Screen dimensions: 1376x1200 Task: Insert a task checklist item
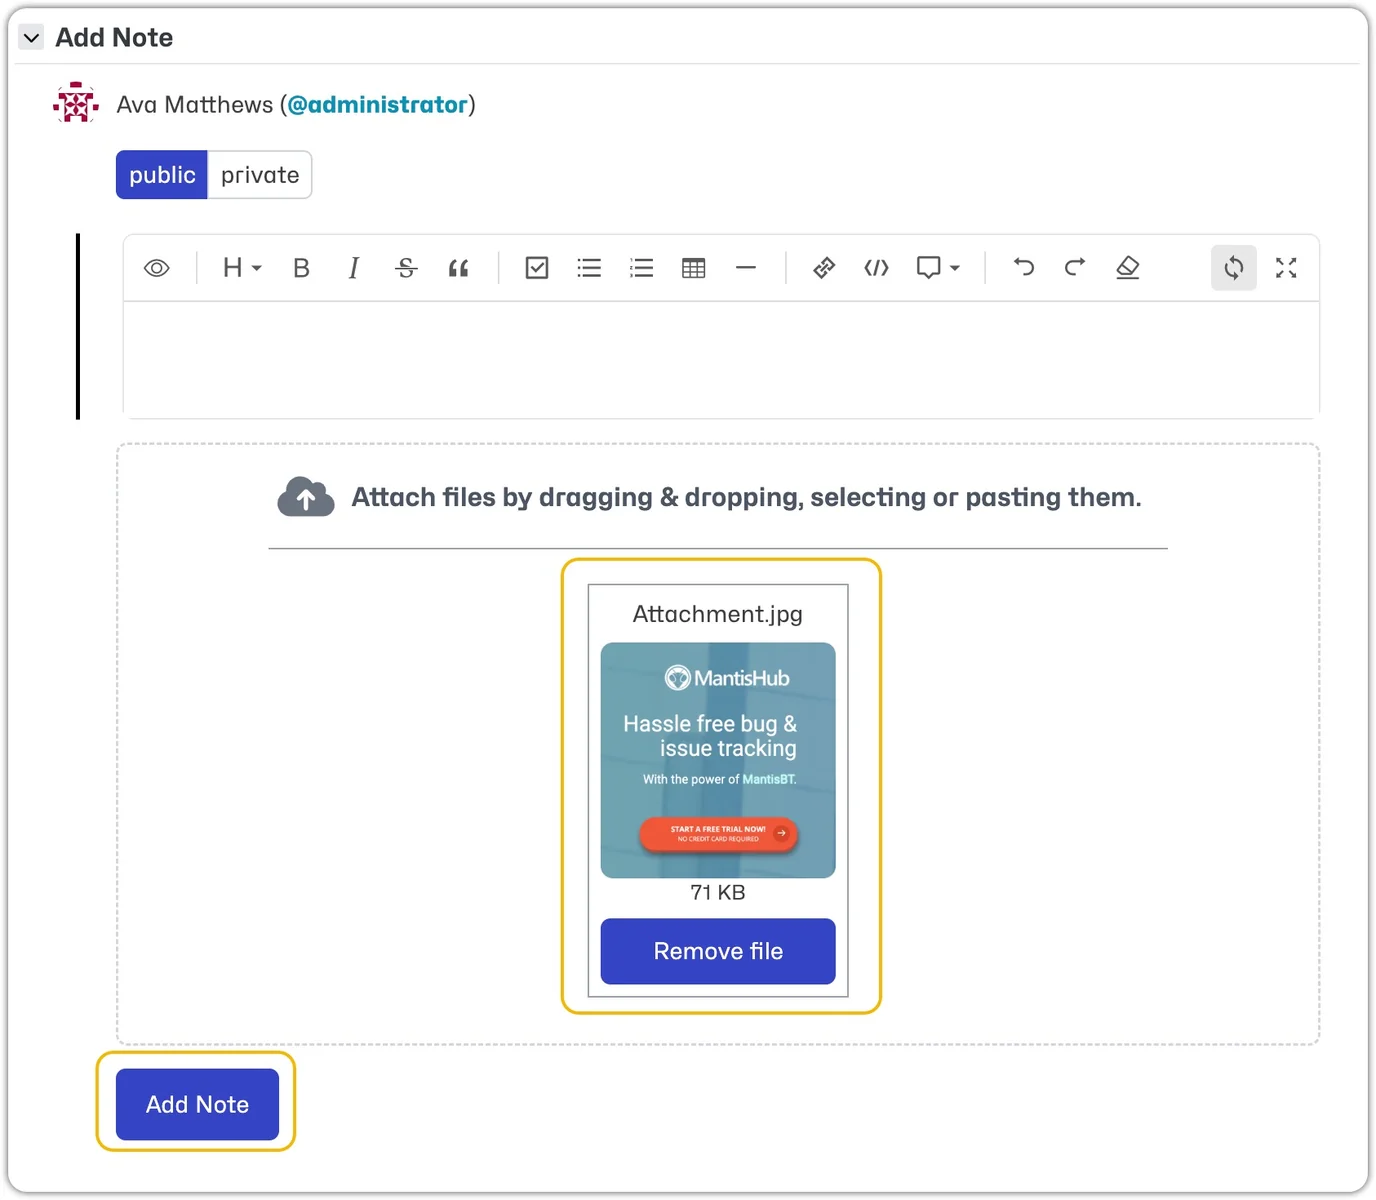[x=537, y=268]
